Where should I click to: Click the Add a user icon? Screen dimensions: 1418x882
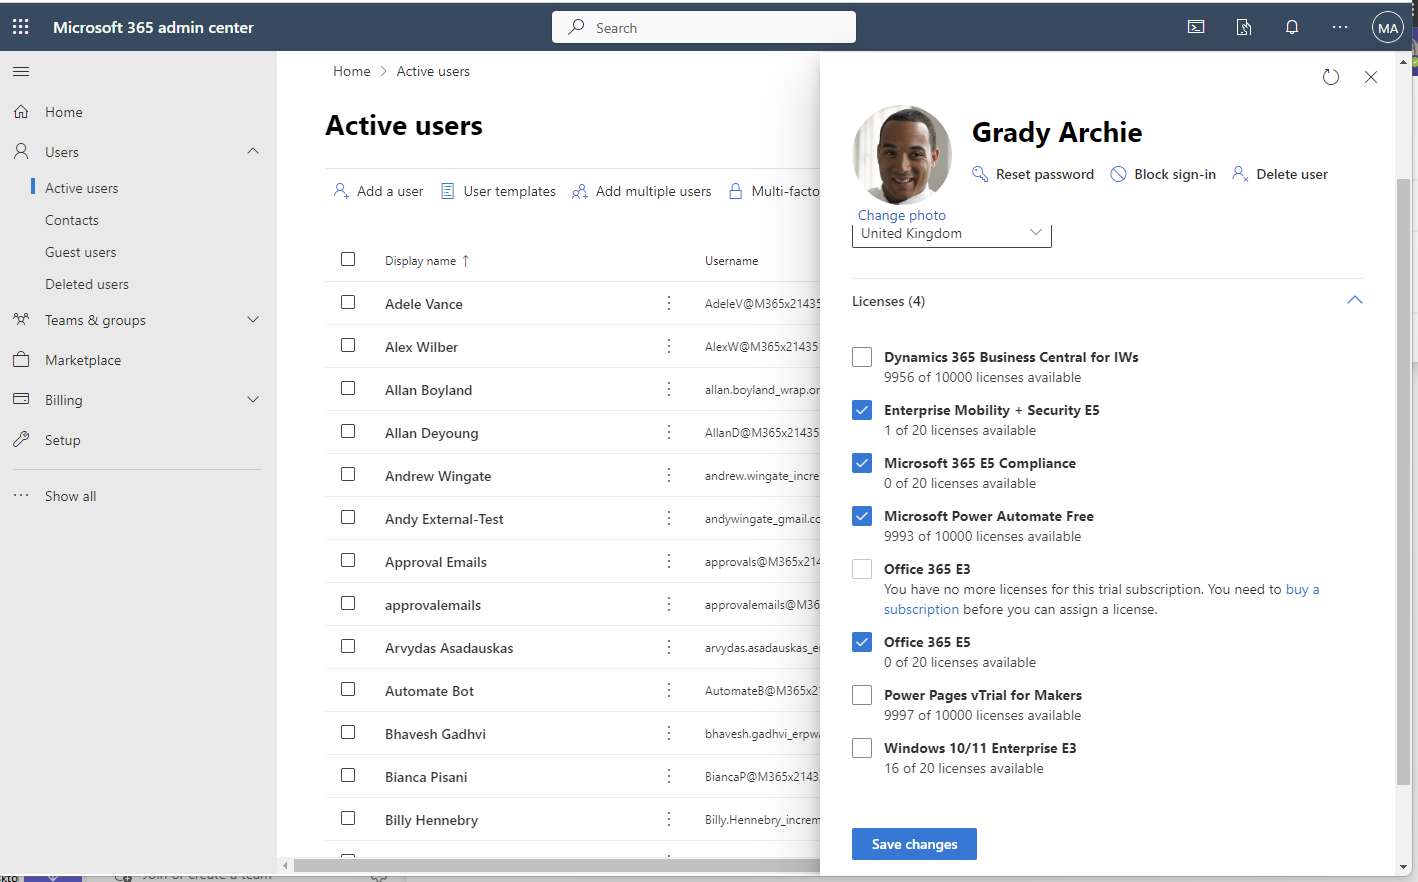341,191
